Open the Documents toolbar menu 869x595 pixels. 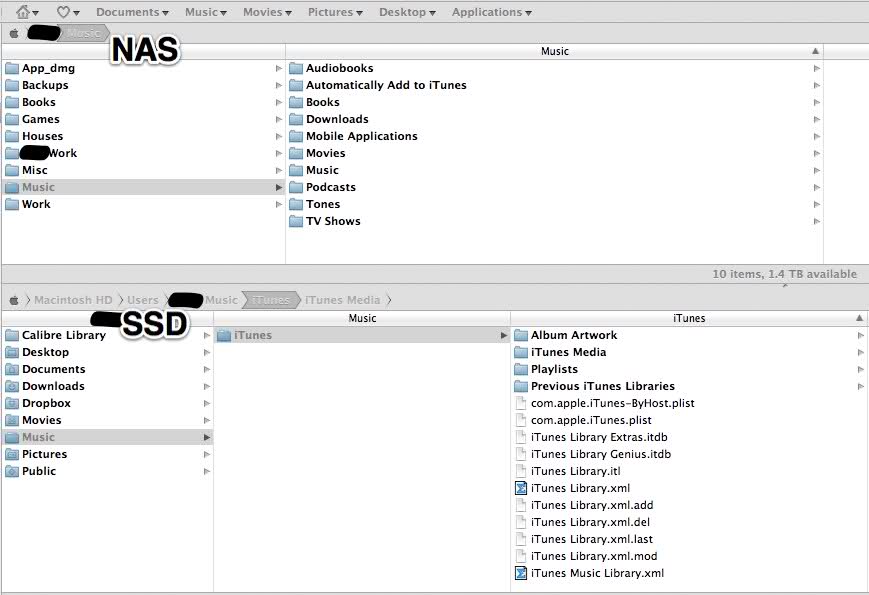tap(132, 12)
